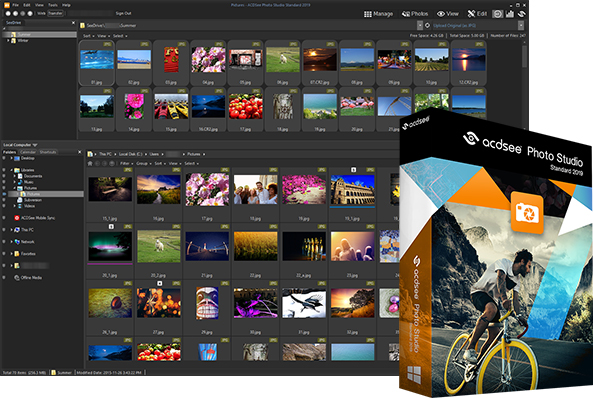Screen dimensions: 593x398
Task: Toggle Easy-Select indicator next to Offline Media
Action: tap(4, 278)
